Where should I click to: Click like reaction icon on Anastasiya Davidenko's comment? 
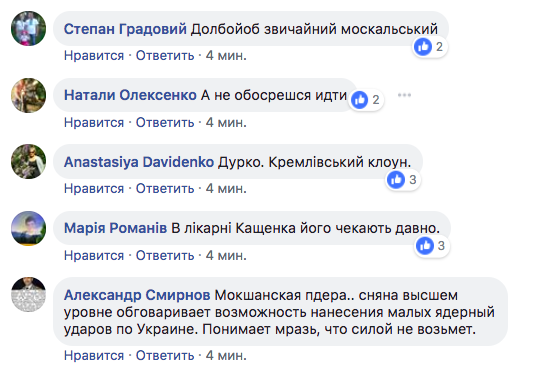396,180
